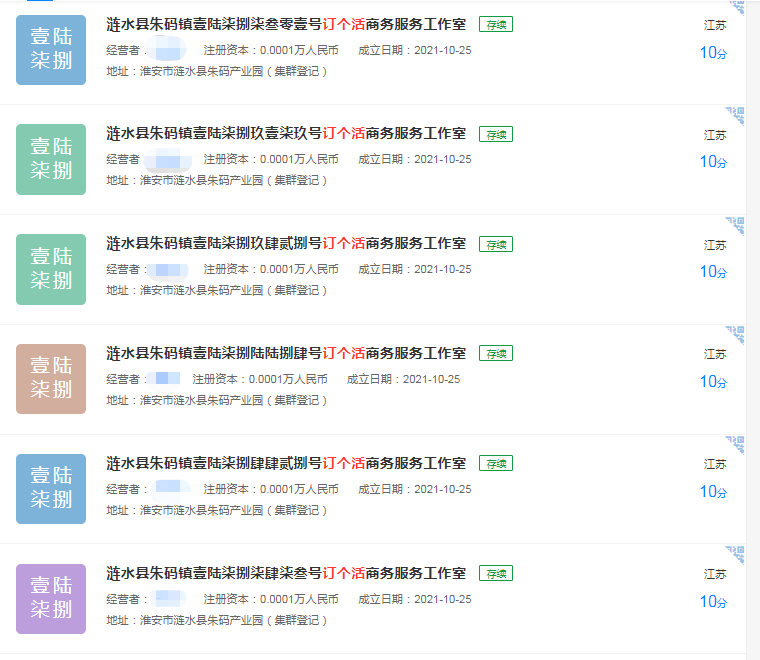Click 注册资本 0.0001万人民币 in 玖肆贰捌号 row
Image resolution: width=760 pixels, height=660 pixels.
point(271,269)
